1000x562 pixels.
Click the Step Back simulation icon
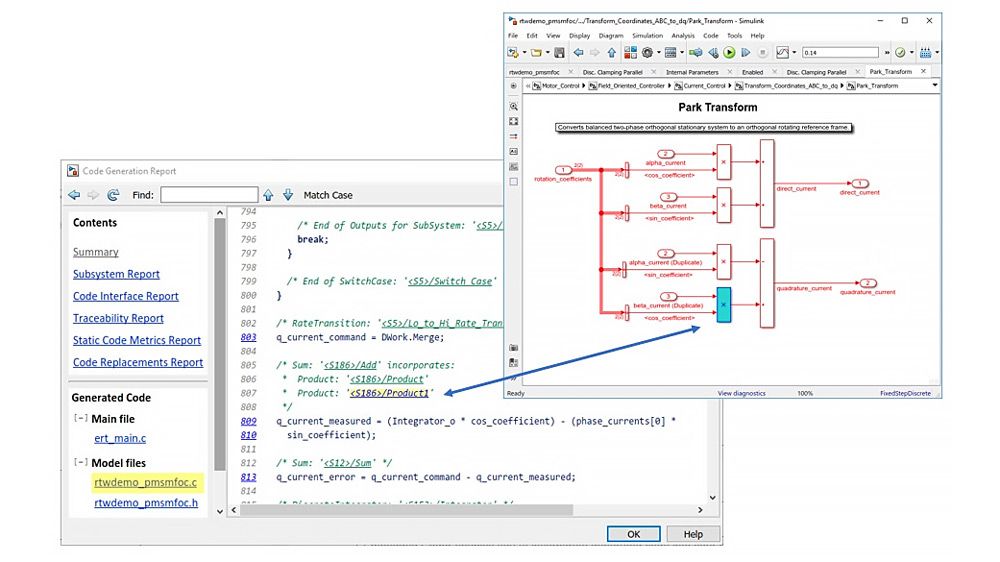(714, 52)
